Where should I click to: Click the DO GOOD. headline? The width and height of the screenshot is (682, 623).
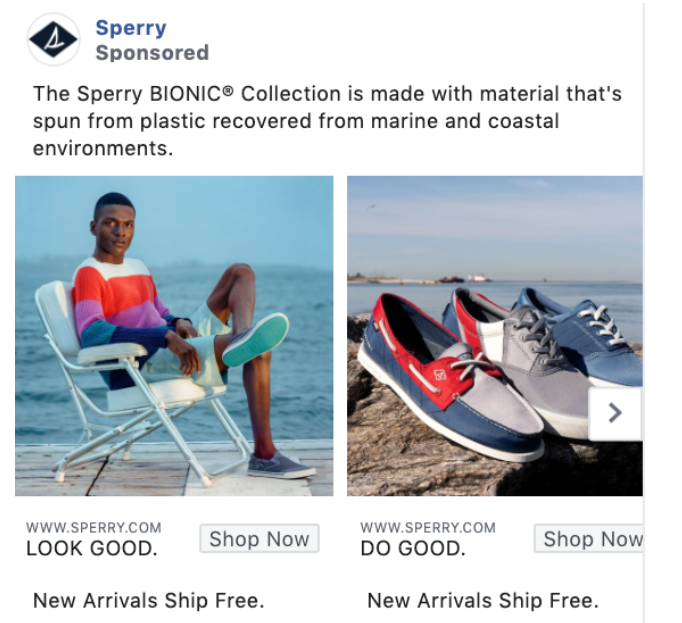(413, 548)
